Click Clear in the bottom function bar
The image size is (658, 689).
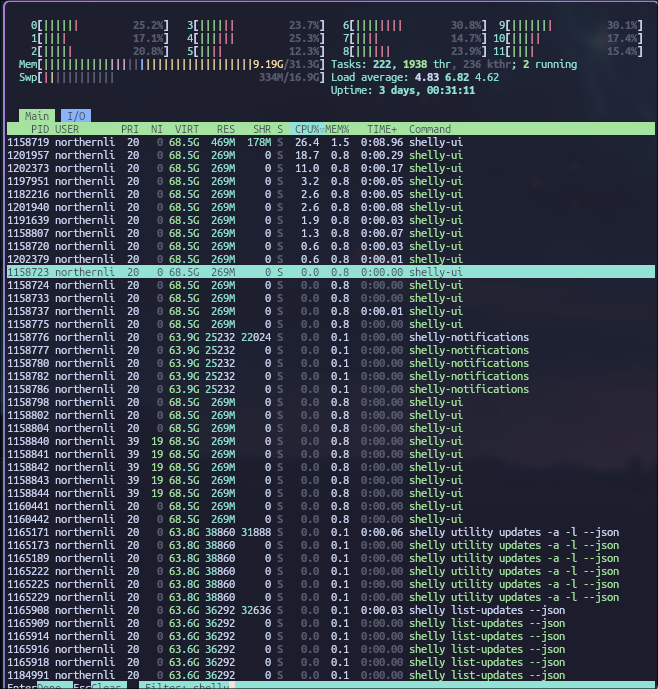tap(109, 686)
